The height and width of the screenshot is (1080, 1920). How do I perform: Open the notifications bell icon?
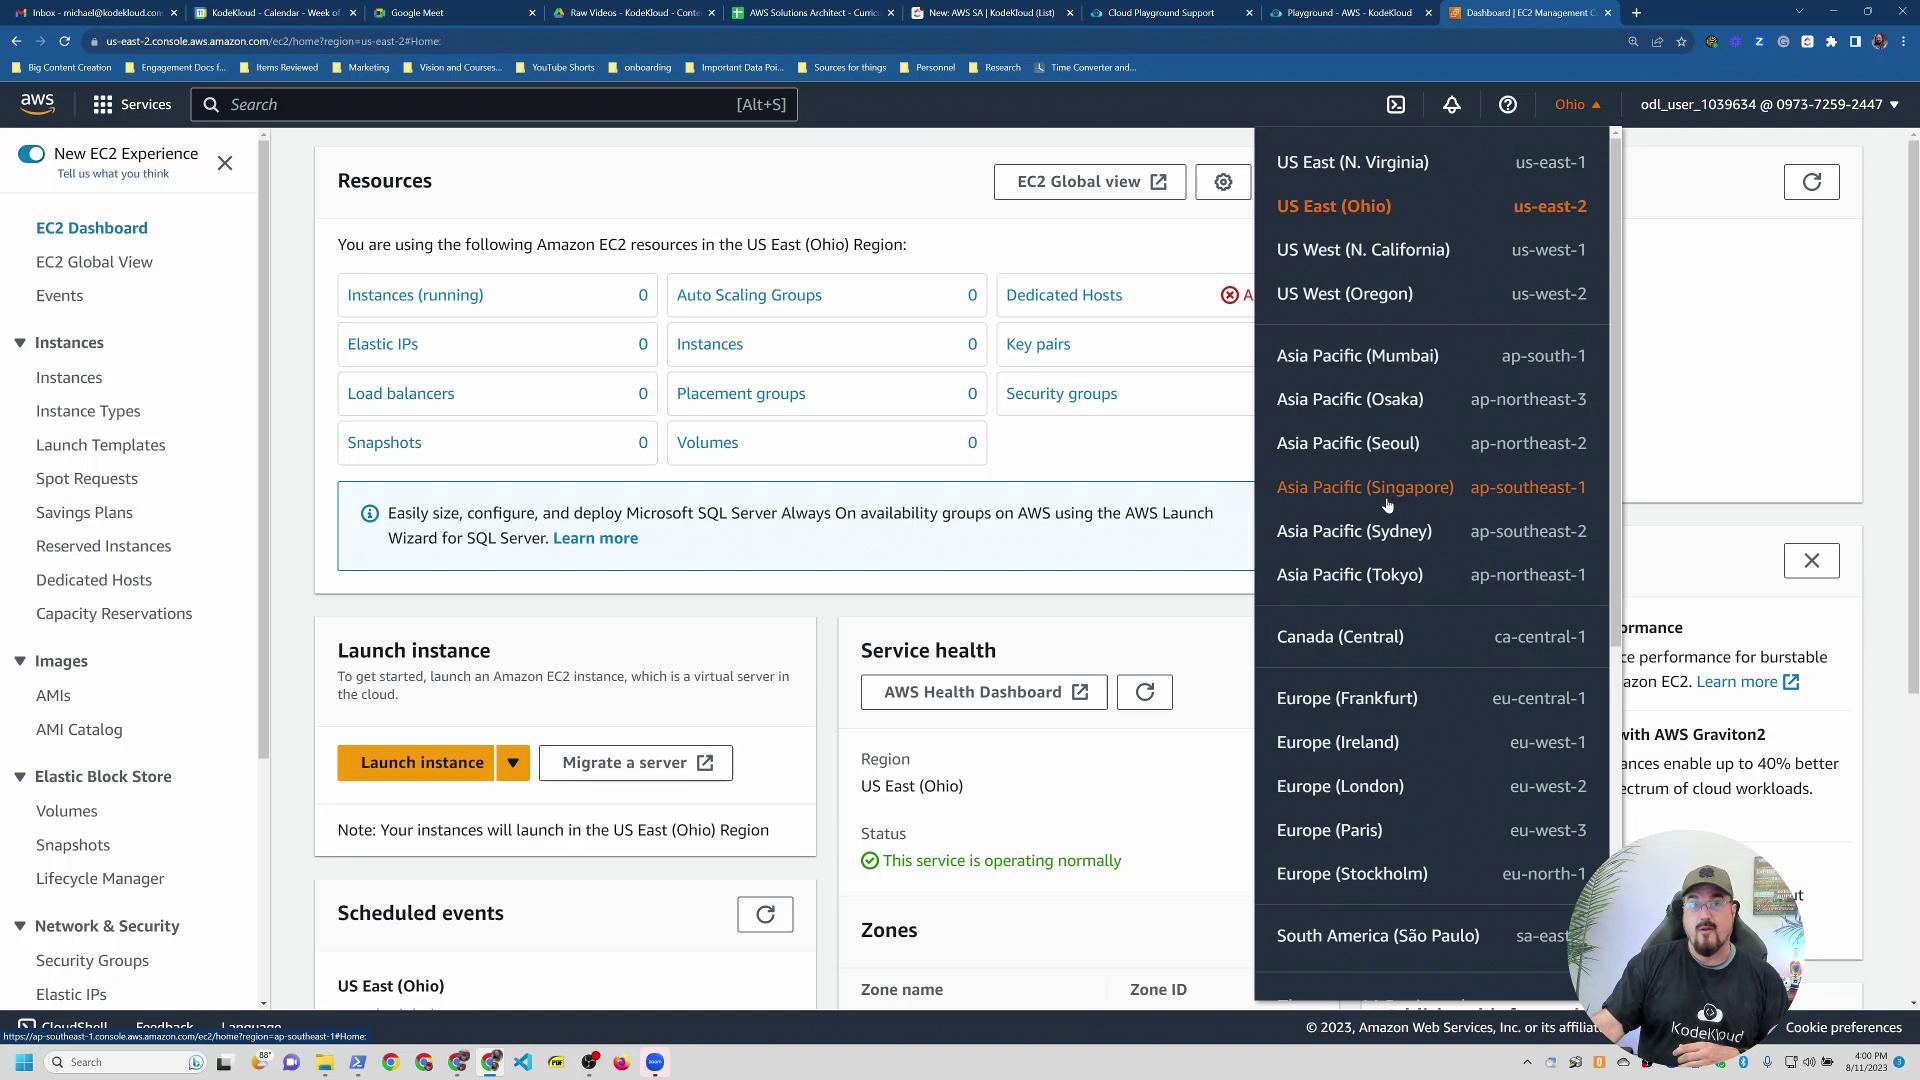pos(1452,104)
